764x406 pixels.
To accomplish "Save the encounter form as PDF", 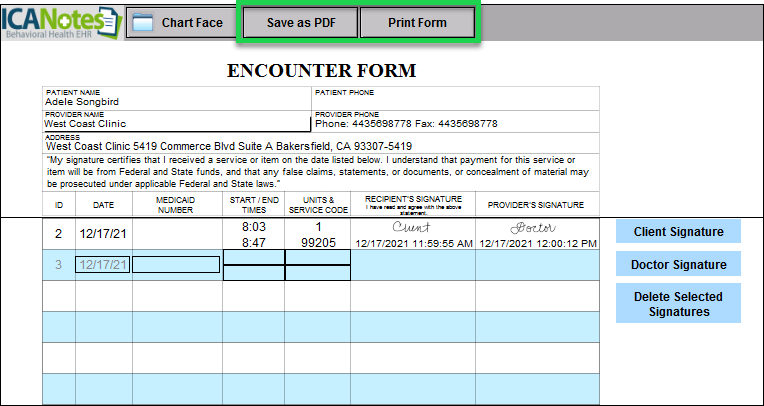I will [x=297, y=23].
